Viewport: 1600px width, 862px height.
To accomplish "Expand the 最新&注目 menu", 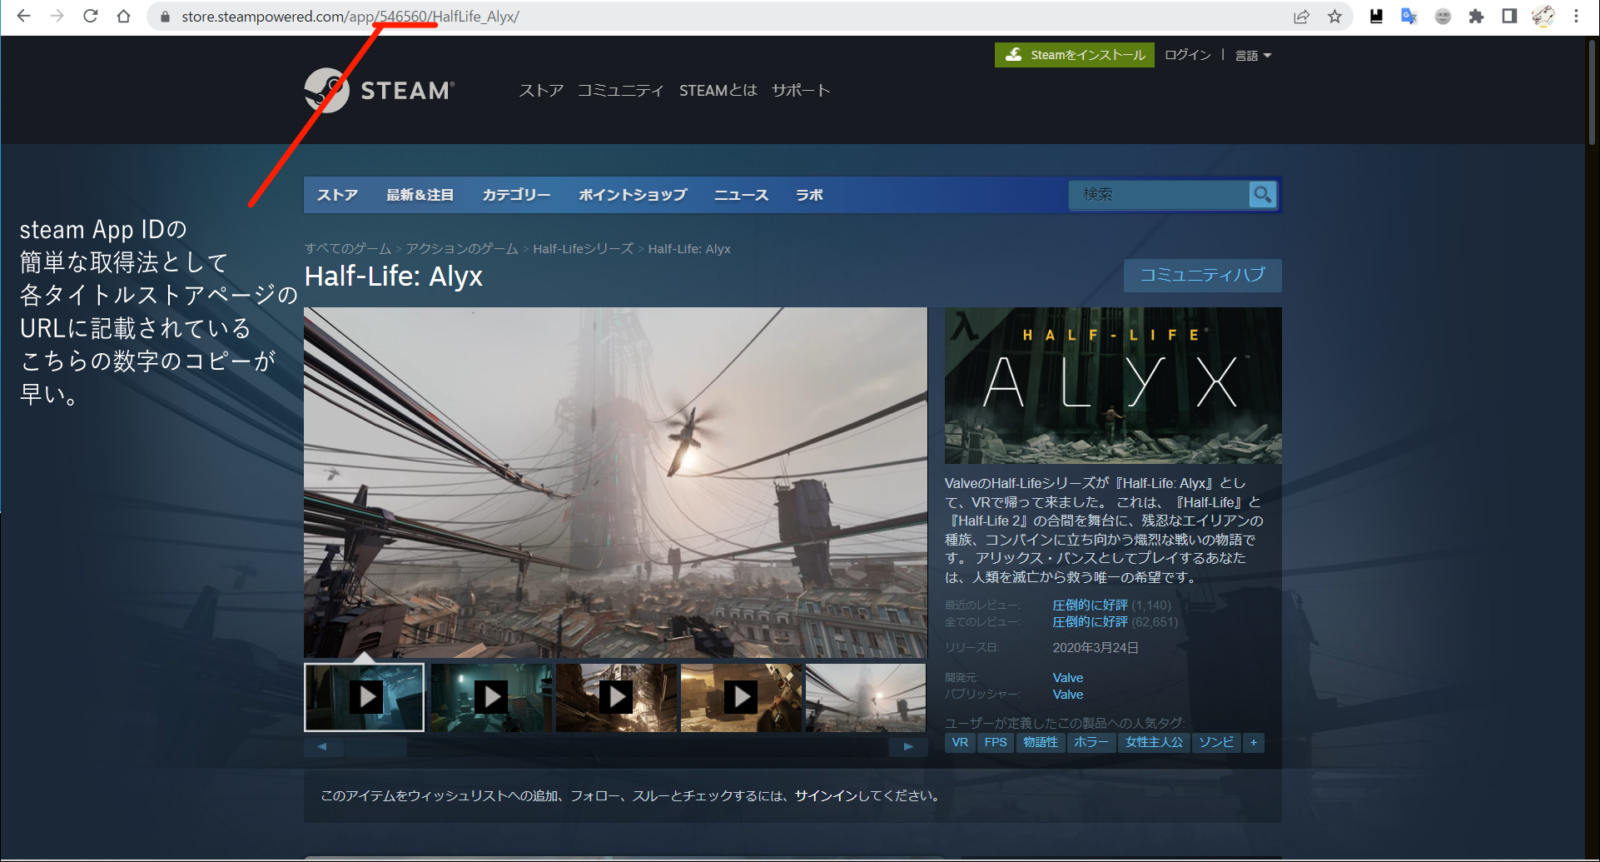I will click(420, 195).
